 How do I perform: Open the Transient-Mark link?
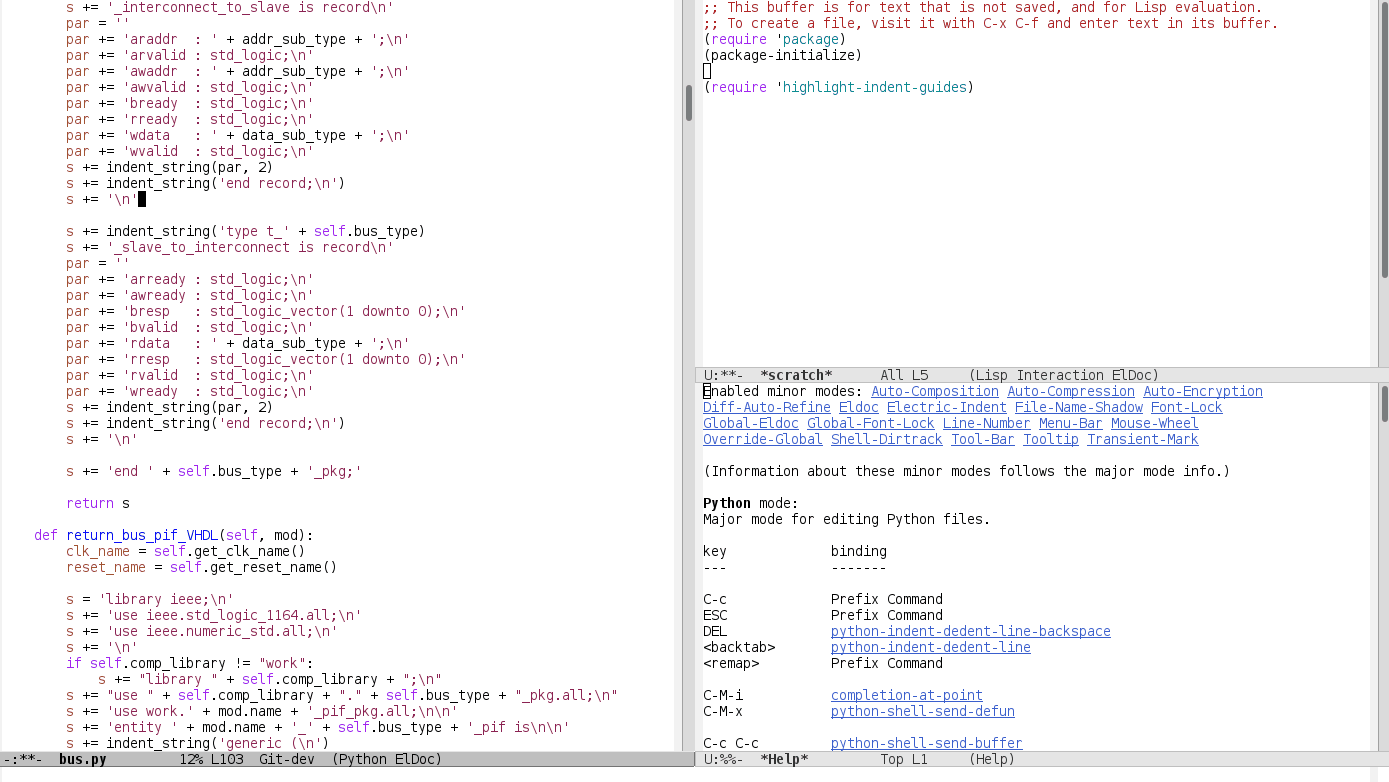pos(1143,439)
